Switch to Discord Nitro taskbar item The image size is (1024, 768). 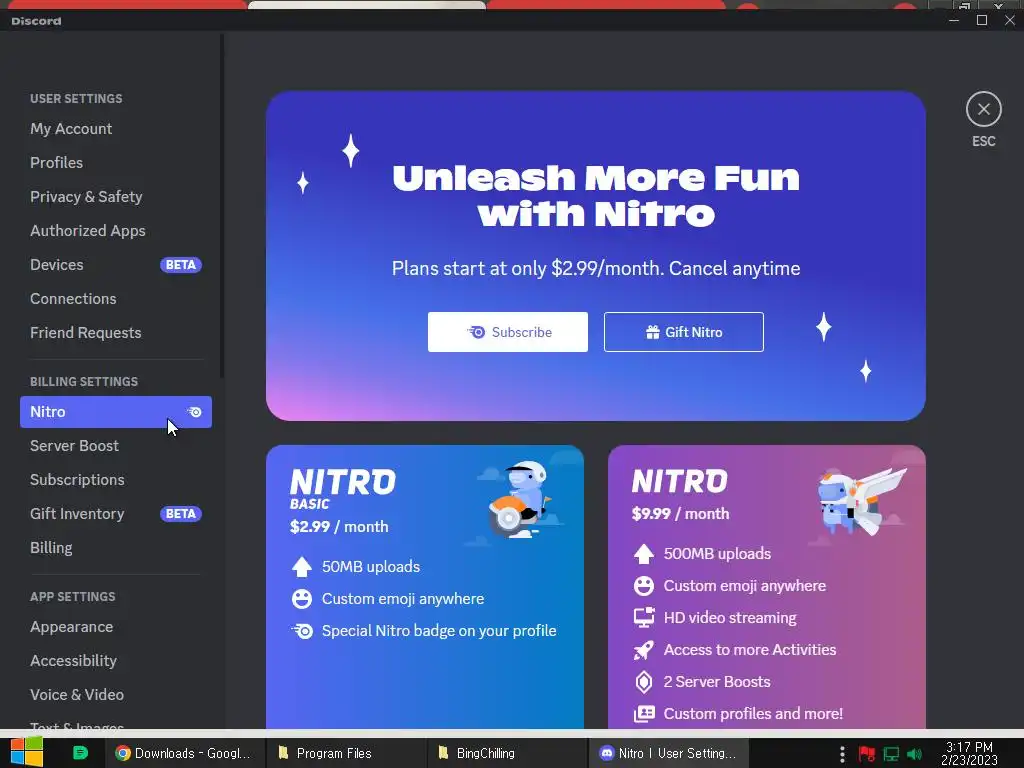click(x=667, y=753)
